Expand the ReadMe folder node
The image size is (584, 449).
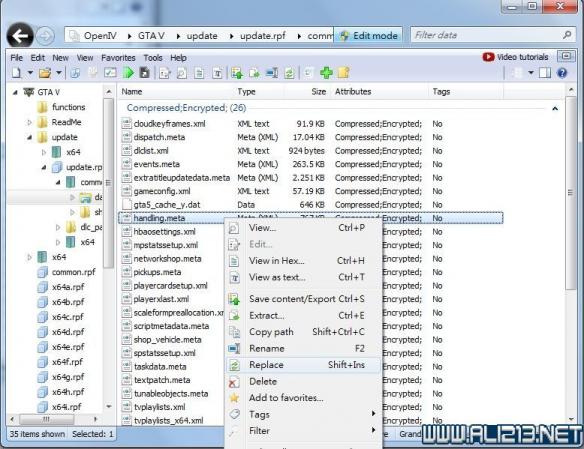click(29, 122)
